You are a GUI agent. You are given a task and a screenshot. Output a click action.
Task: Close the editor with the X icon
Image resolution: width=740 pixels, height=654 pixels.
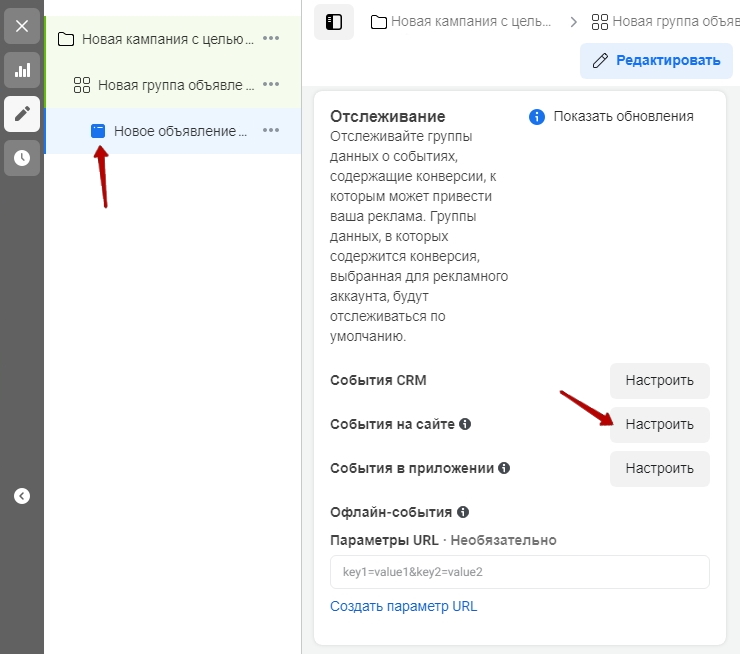pos(22,26)
